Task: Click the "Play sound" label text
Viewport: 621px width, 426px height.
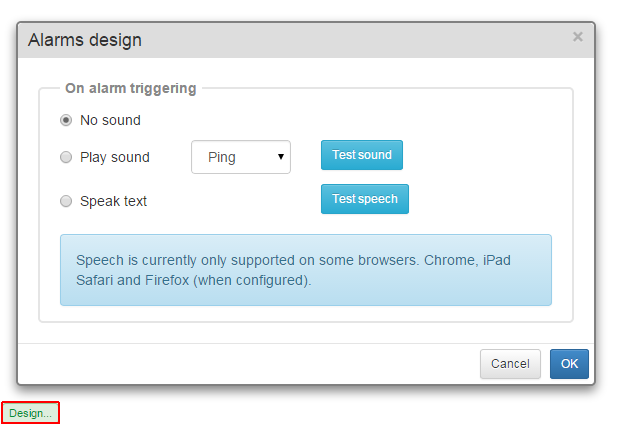Action: (x=115, y=157)
